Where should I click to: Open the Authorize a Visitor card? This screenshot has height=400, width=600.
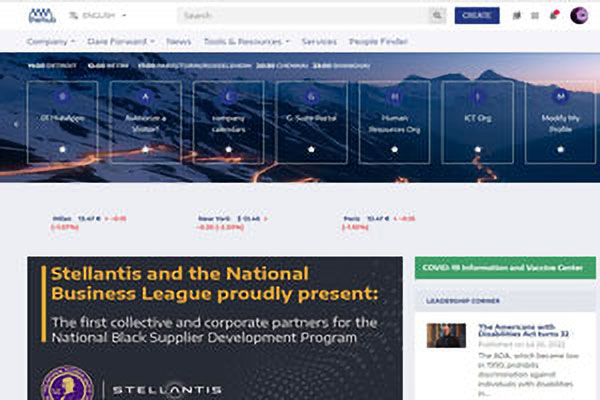pyautogui.click(x=145, y=122)
